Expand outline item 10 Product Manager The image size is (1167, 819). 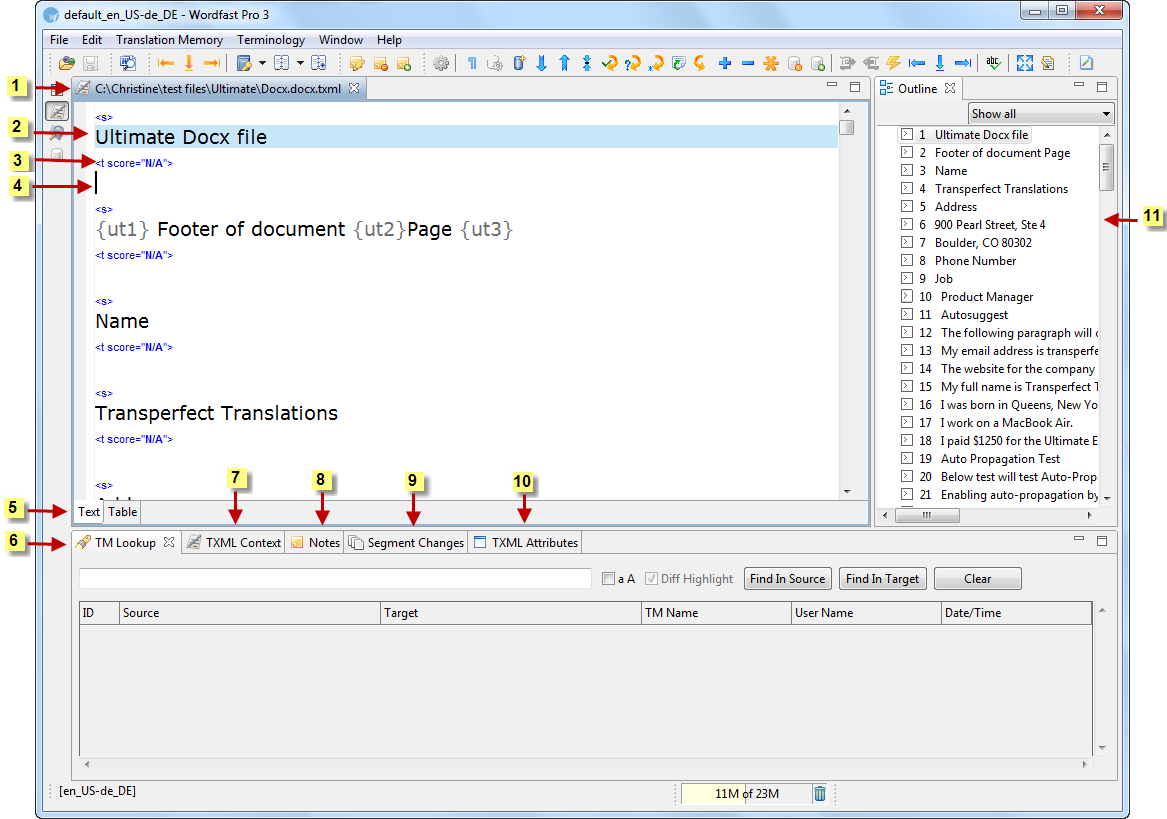click(x=907, y=296)
